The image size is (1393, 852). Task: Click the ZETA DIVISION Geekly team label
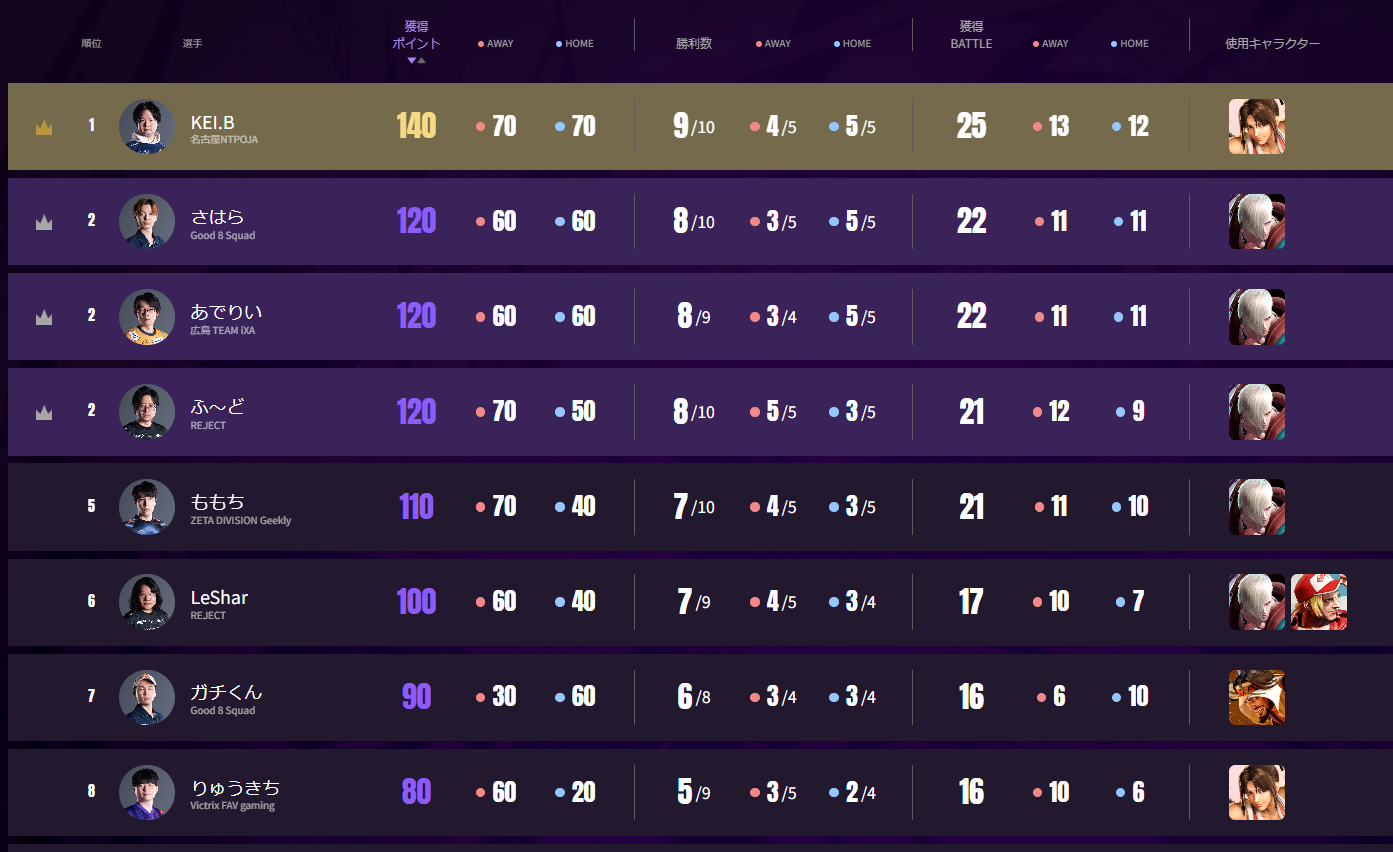[241, 521]
